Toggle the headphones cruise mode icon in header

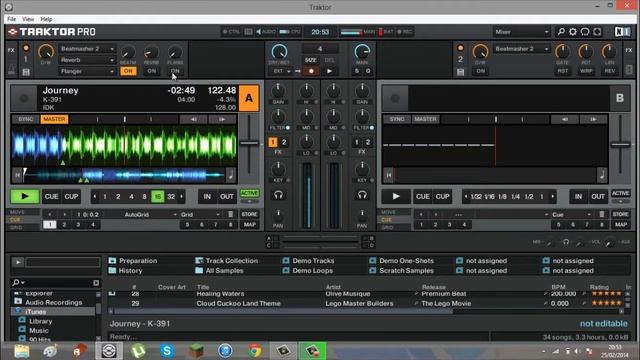tap(585, 32)
